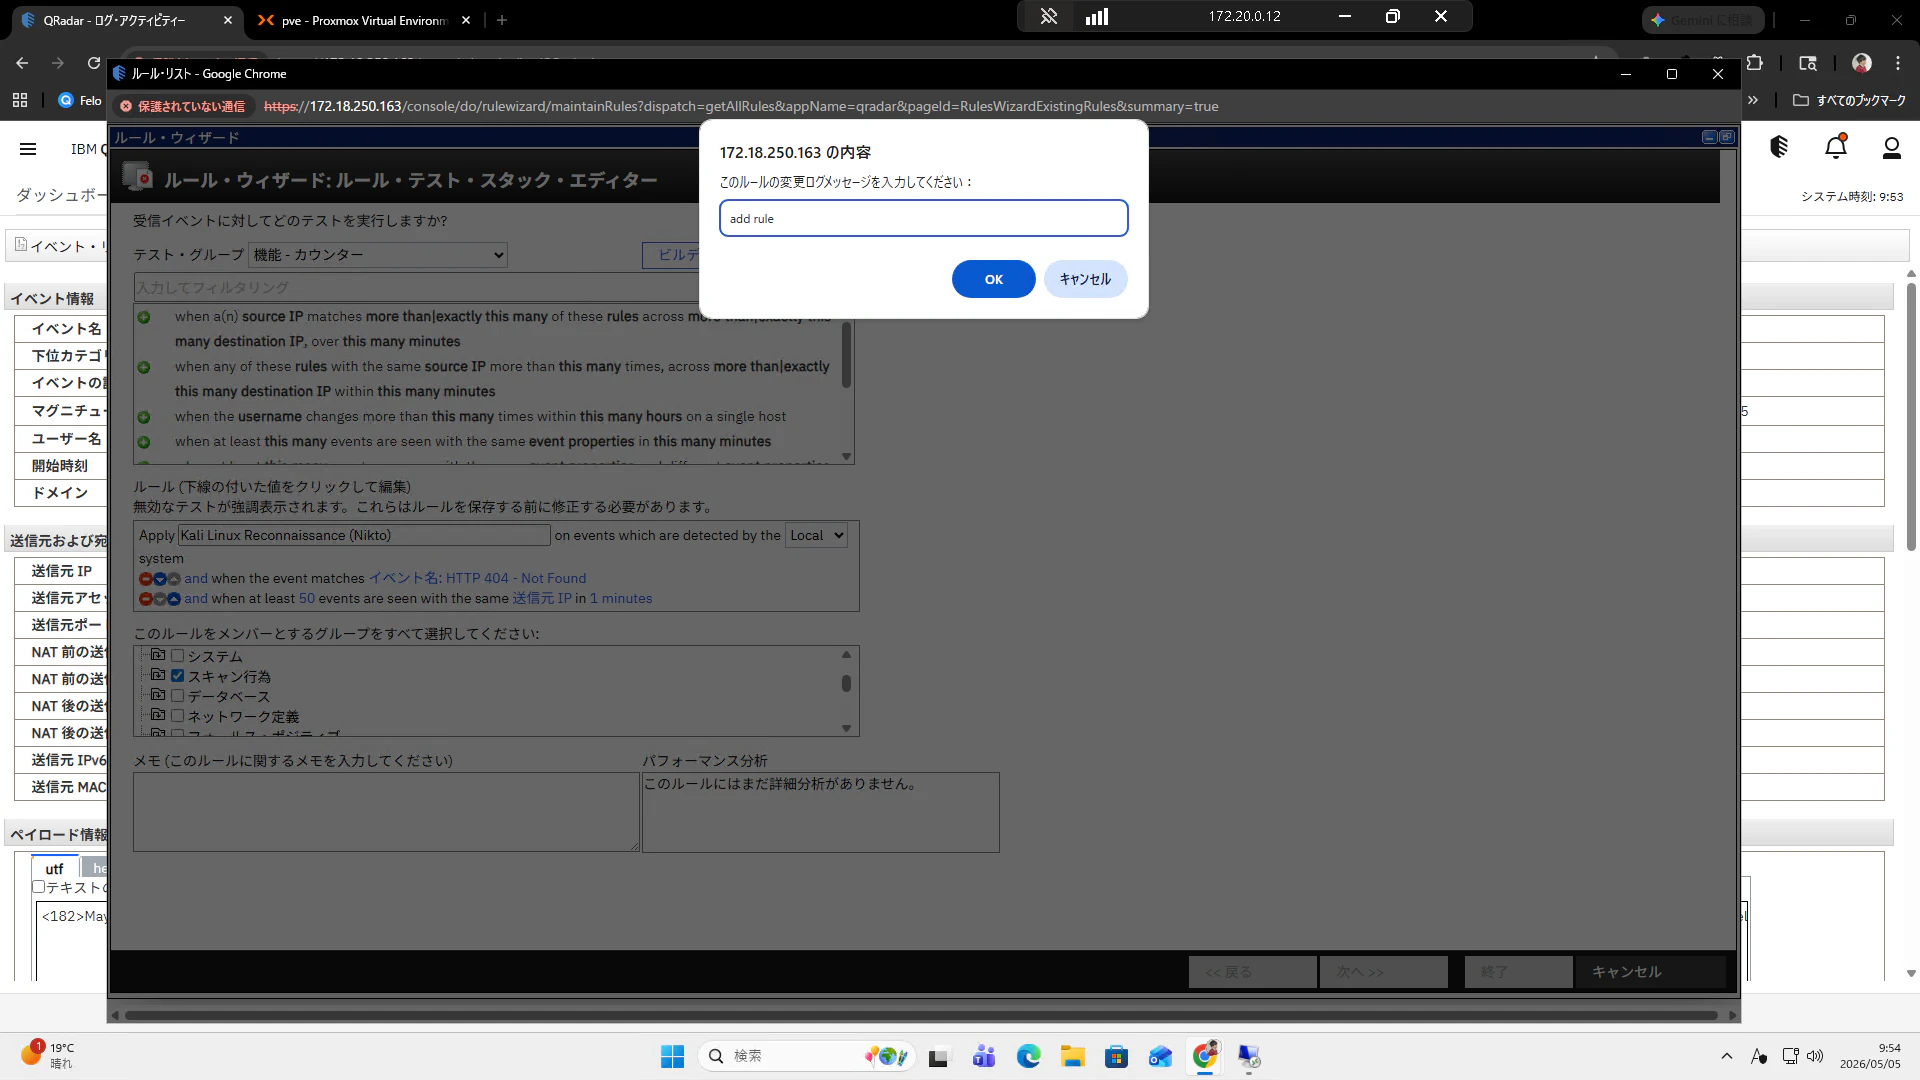Click the wizard キャンセル button at bottom
Viewport: 1920px width, 1080px height.
[1651, 972]
